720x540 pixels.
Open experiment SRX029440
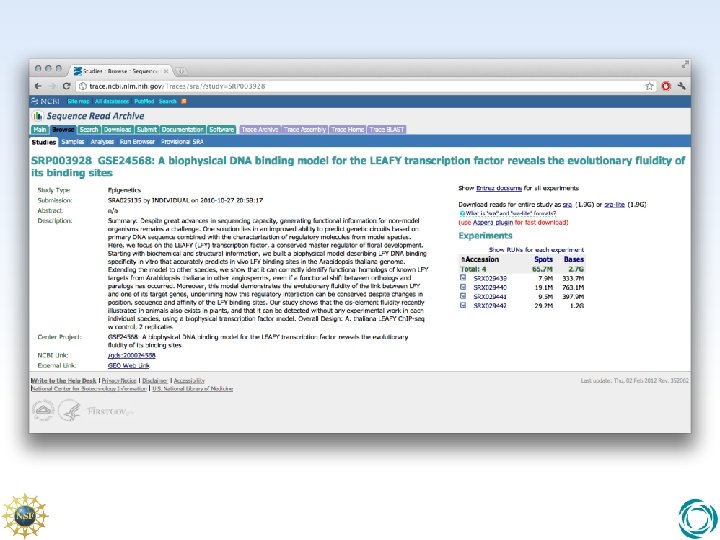coord(490,287)
